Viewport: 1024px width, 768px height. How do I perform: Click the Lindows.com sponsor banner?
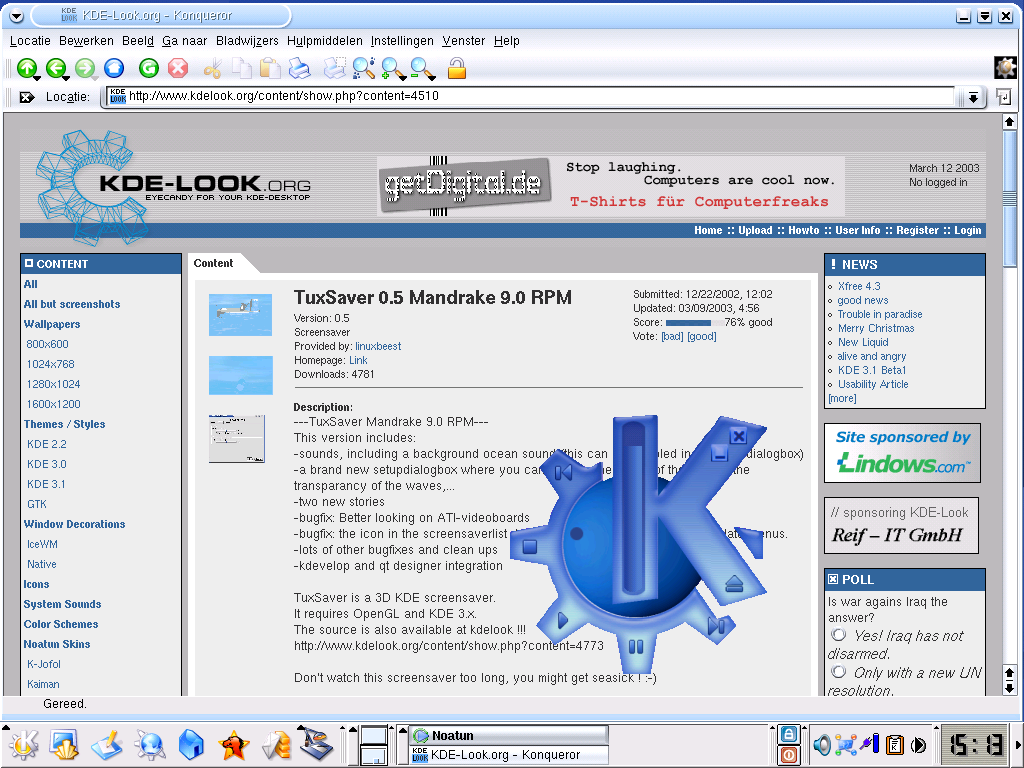(x=903, y=453)
